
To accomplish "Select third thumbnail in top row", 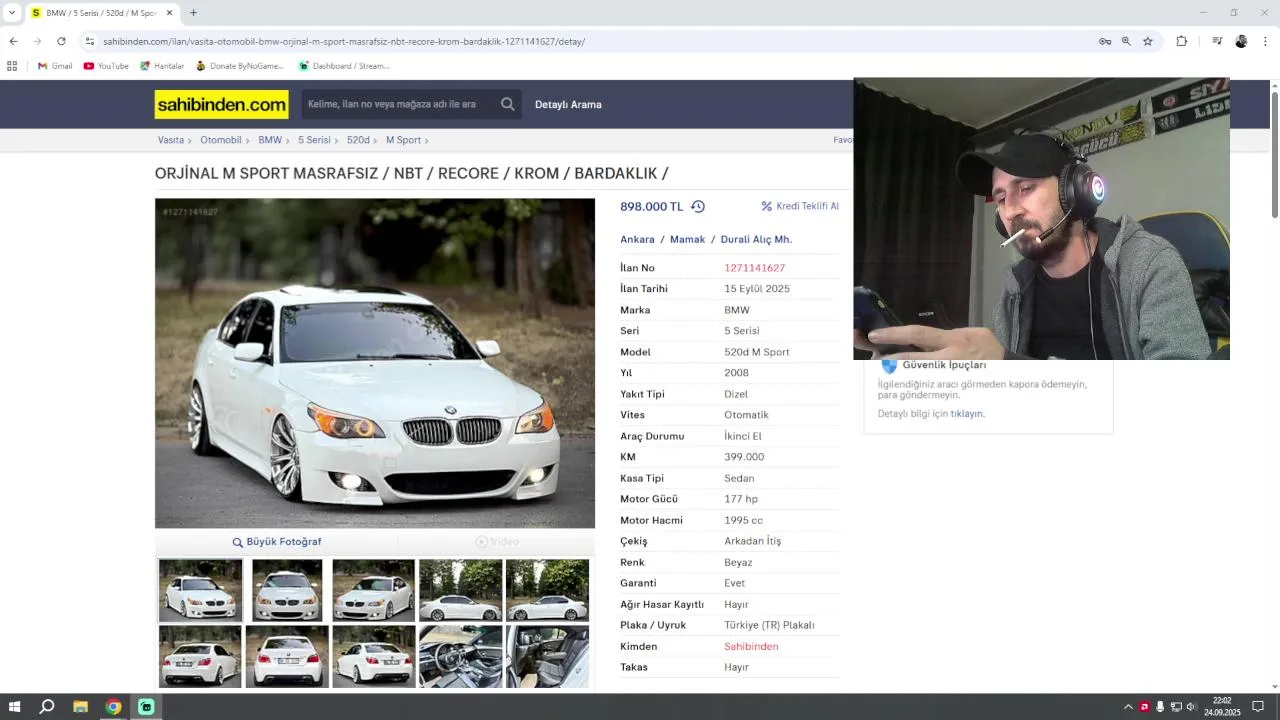I will coord(374,590).
